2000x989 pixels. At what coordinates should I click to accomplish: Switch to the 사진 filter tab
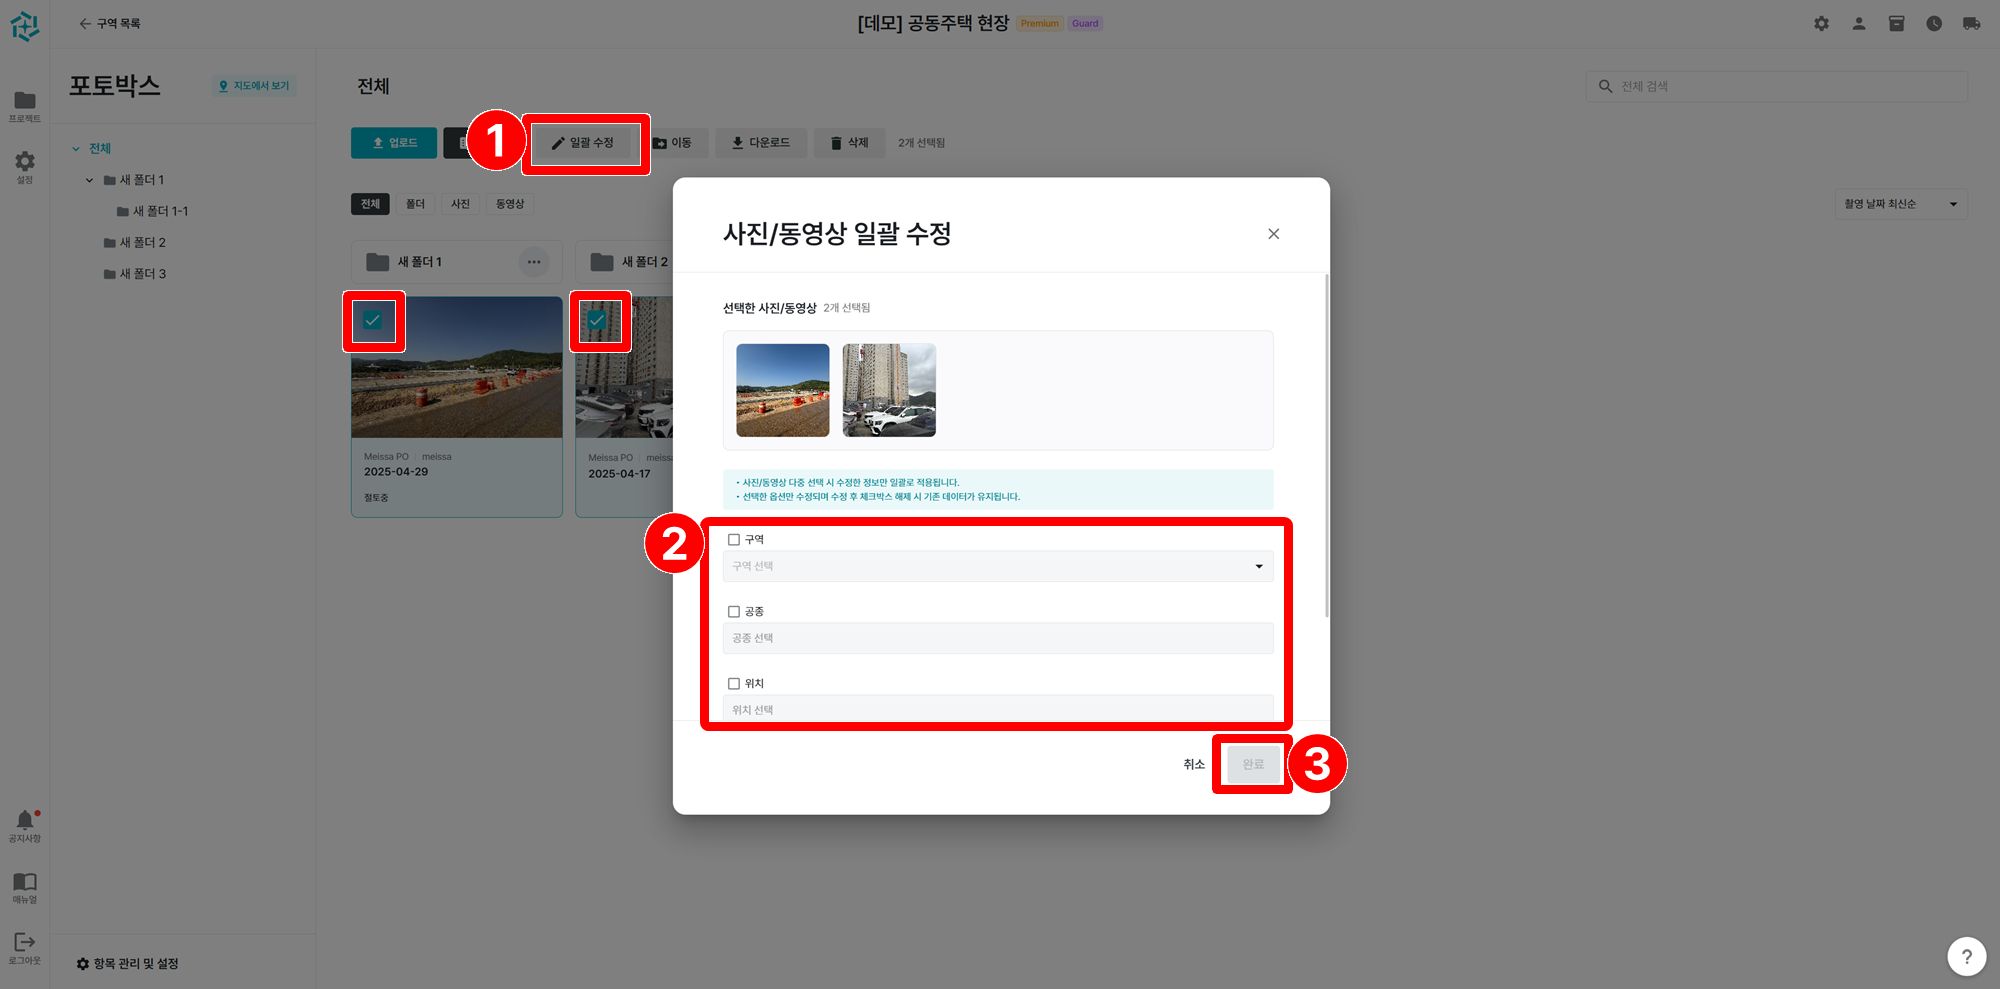point(460,204)
